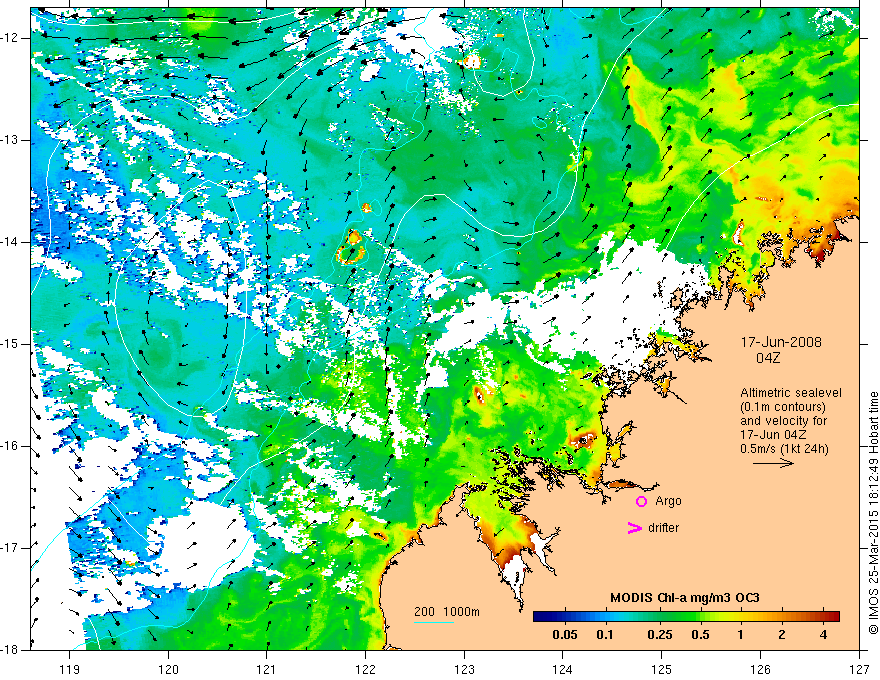This screenshot has height=680, width=880.
Task: Click the "200 1000m" depth contour label
Action: coord(447,612)
